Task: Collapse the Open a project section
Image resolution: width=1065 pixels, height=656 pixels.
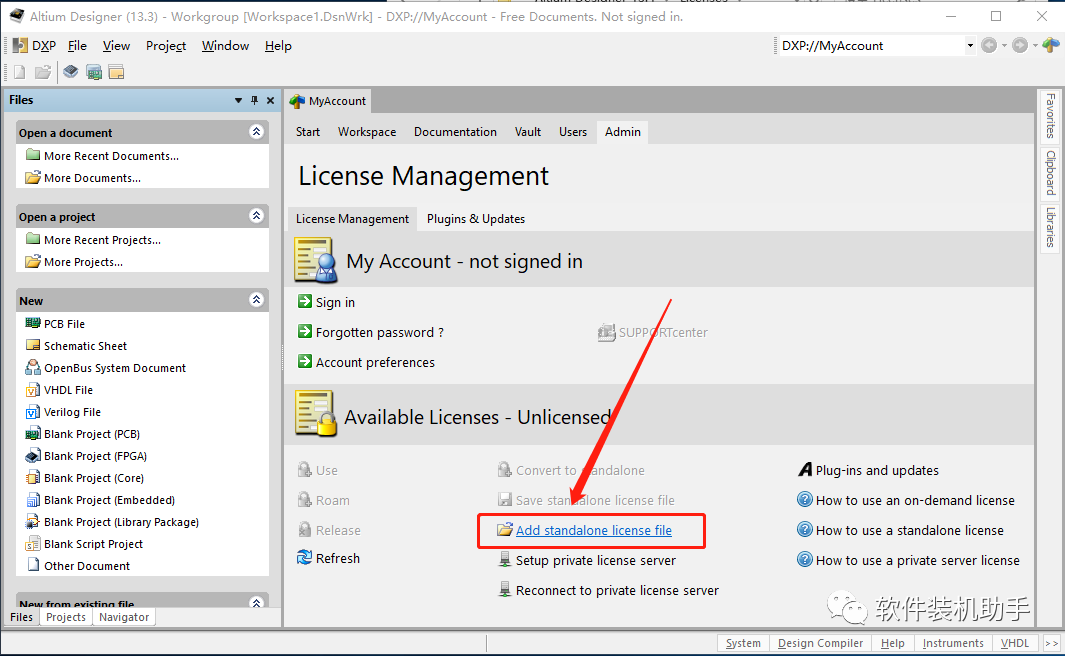Action: 256,216
